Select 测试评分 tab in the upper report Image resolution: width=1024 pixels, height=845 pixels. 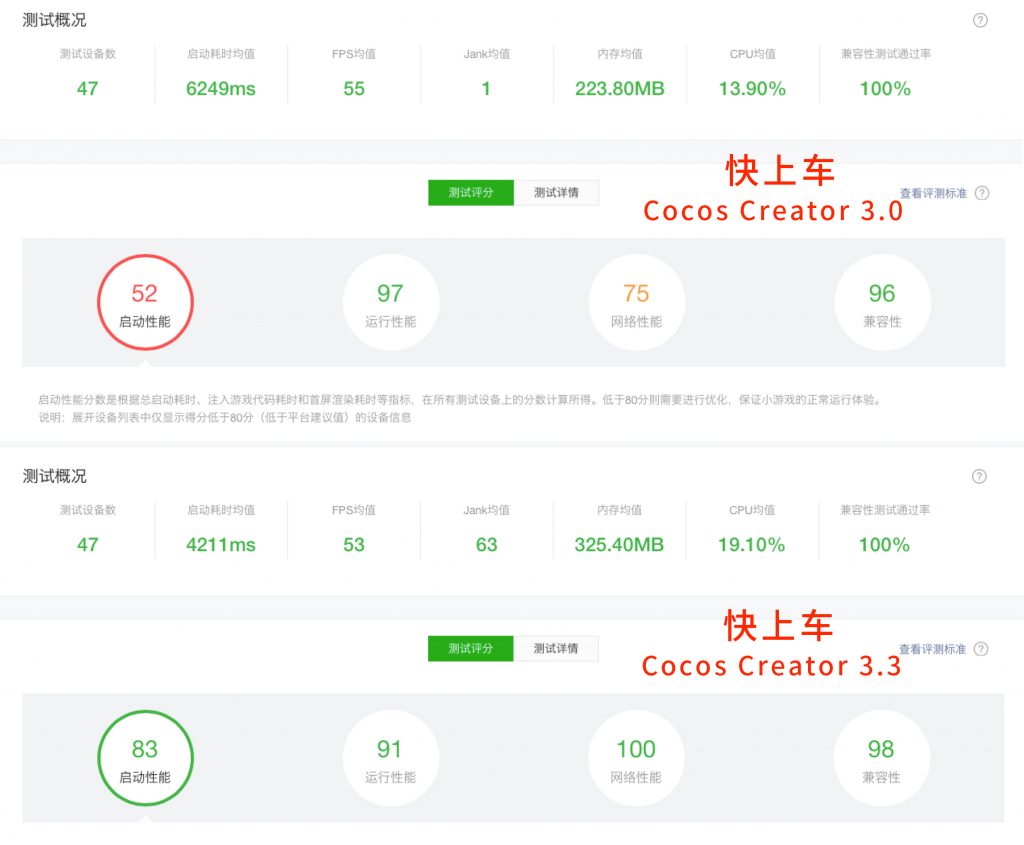point(471,193)
